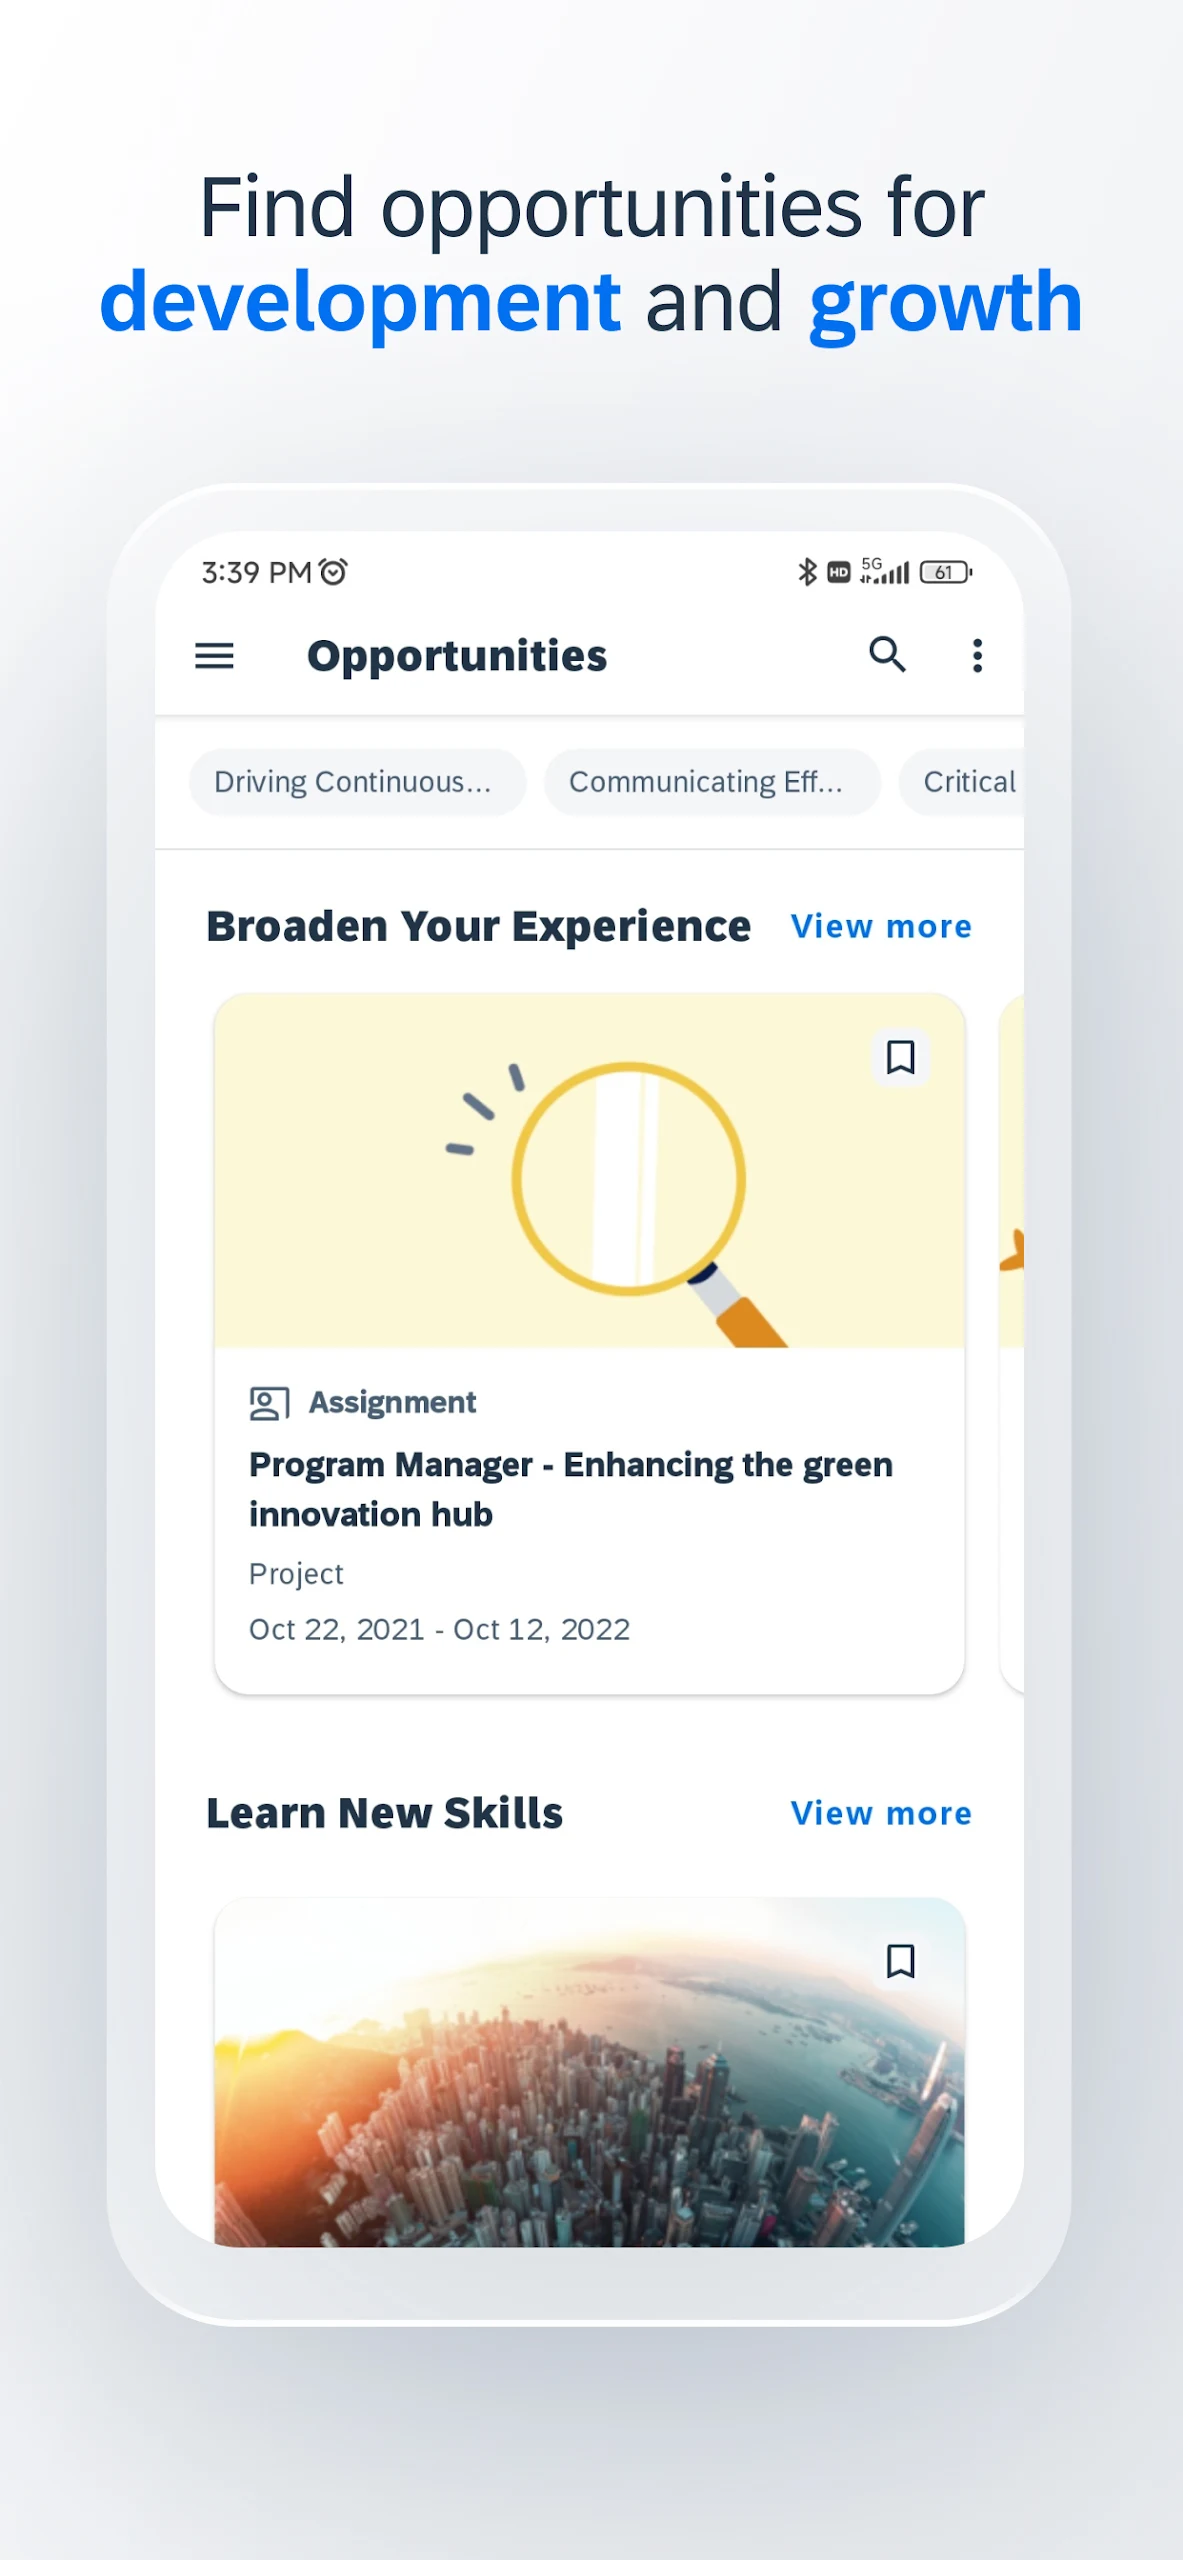Tap the search magnifier icon

(x=887, y=655)
